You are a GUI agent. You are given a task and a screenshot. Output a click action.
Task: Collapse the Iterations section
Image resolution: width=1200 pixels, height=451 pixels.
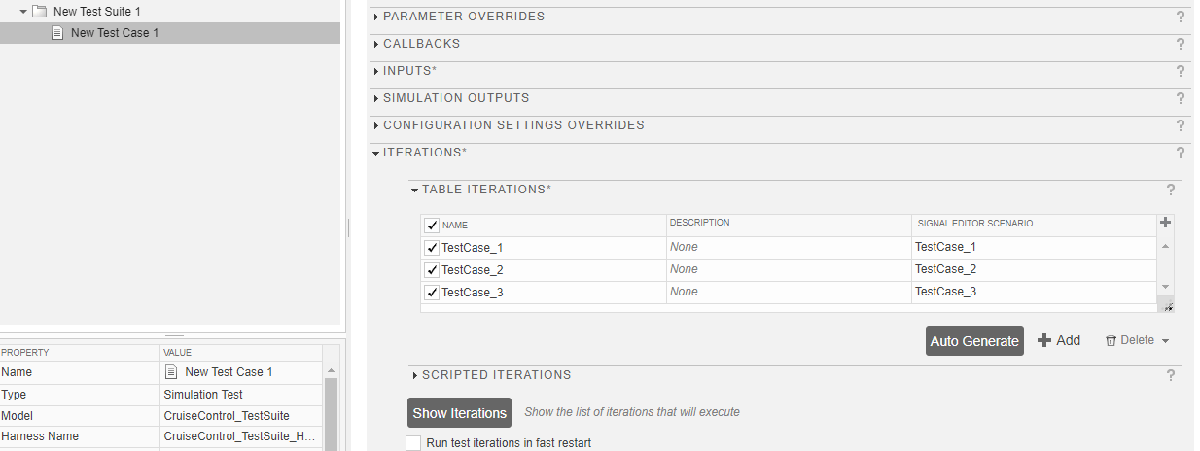pos(376,153)
